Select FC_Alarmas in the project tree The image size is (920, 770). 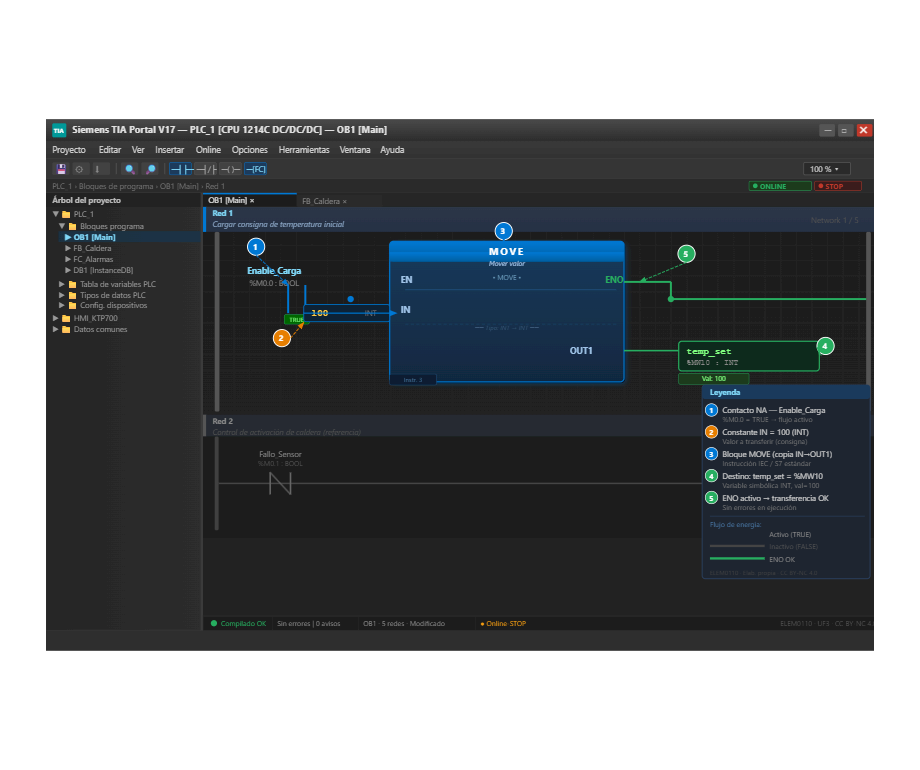tap(93, 259)
